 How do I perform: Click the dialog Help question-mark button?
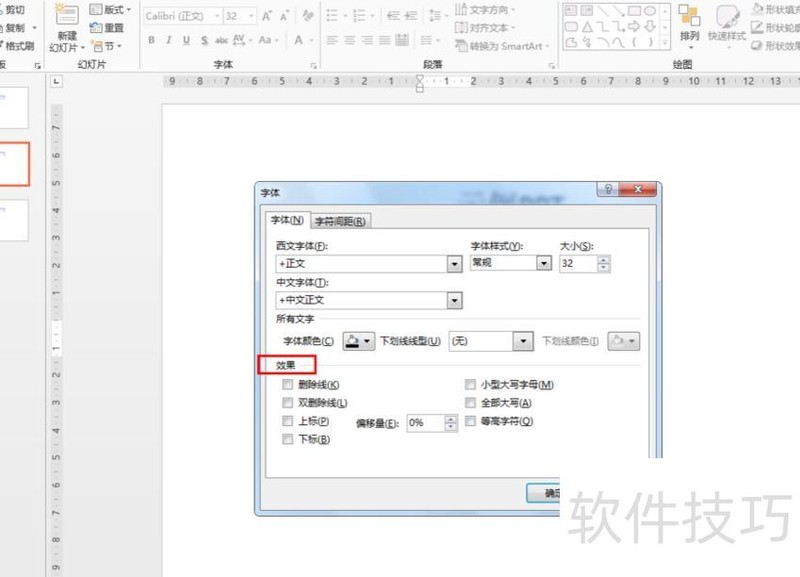coord(608,189)
